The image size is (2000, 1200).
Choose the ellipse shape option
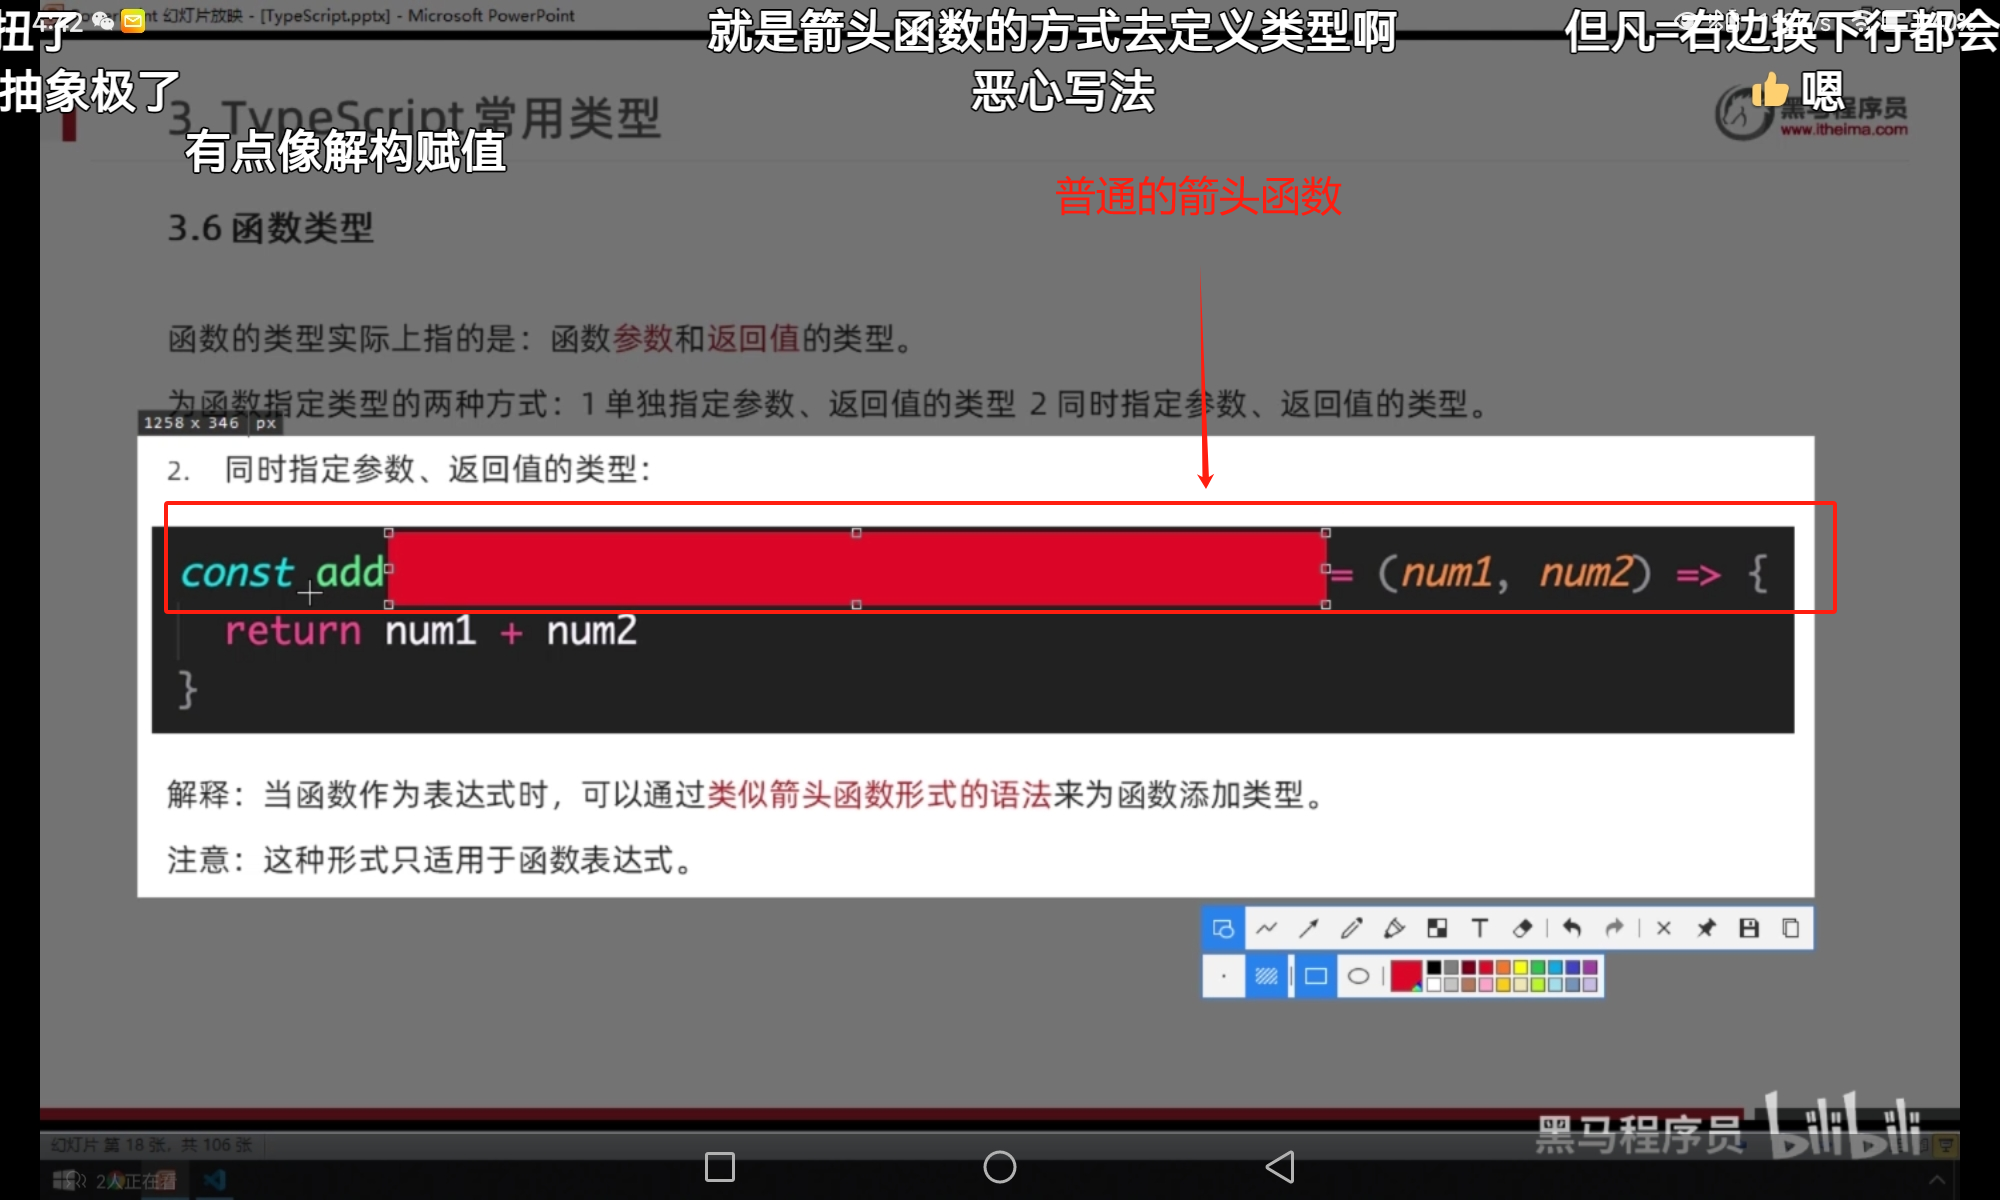click(1358, 976)
